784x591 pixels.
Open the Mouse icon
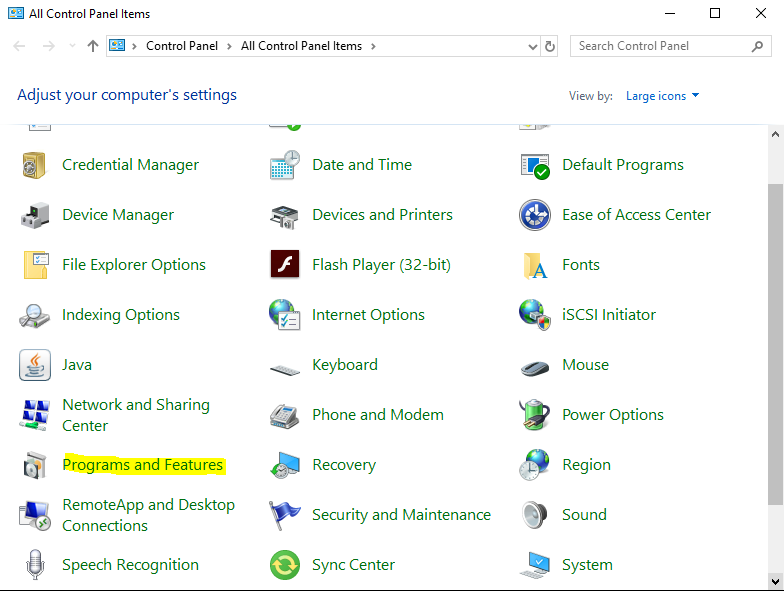(x=535, y=368)
